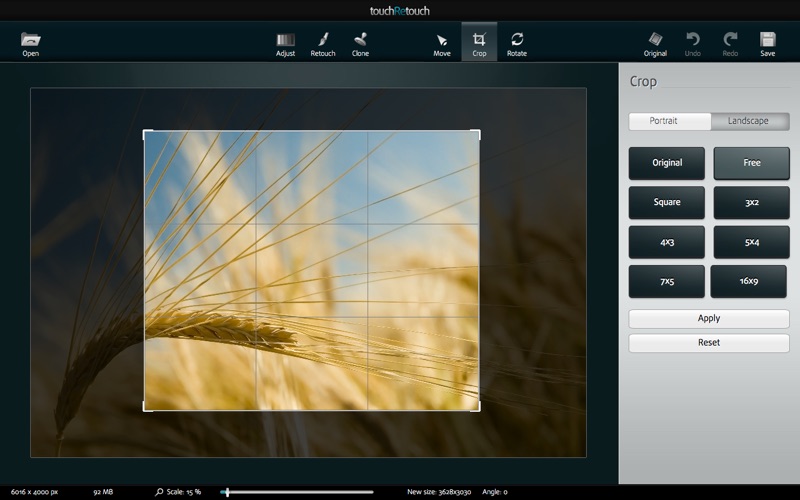Reset the crop selection

pyautogui.click(x=708, y=343)
